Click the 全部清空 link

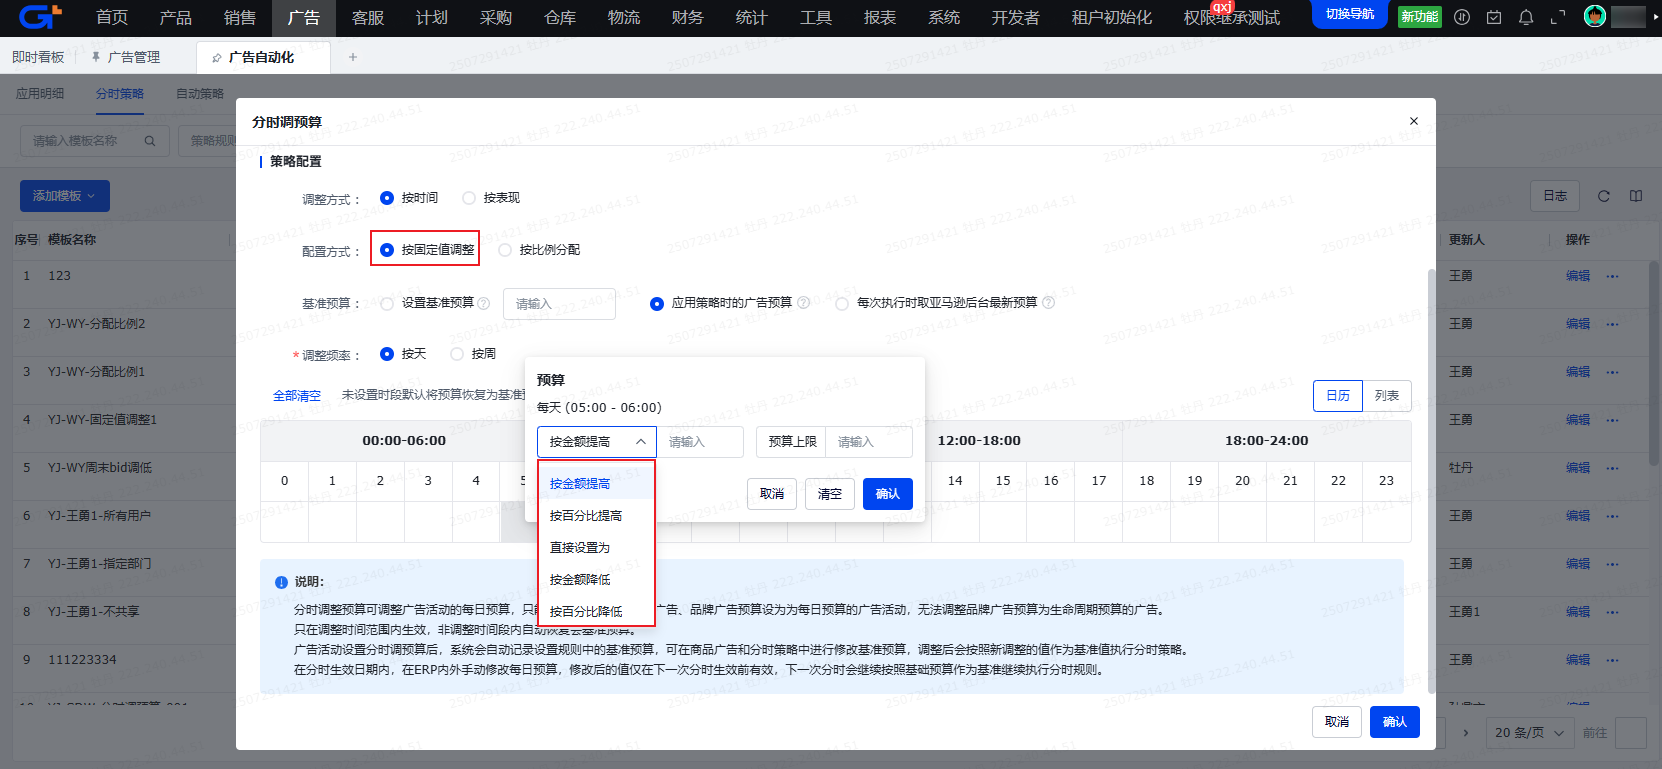[x=296, y=396]
